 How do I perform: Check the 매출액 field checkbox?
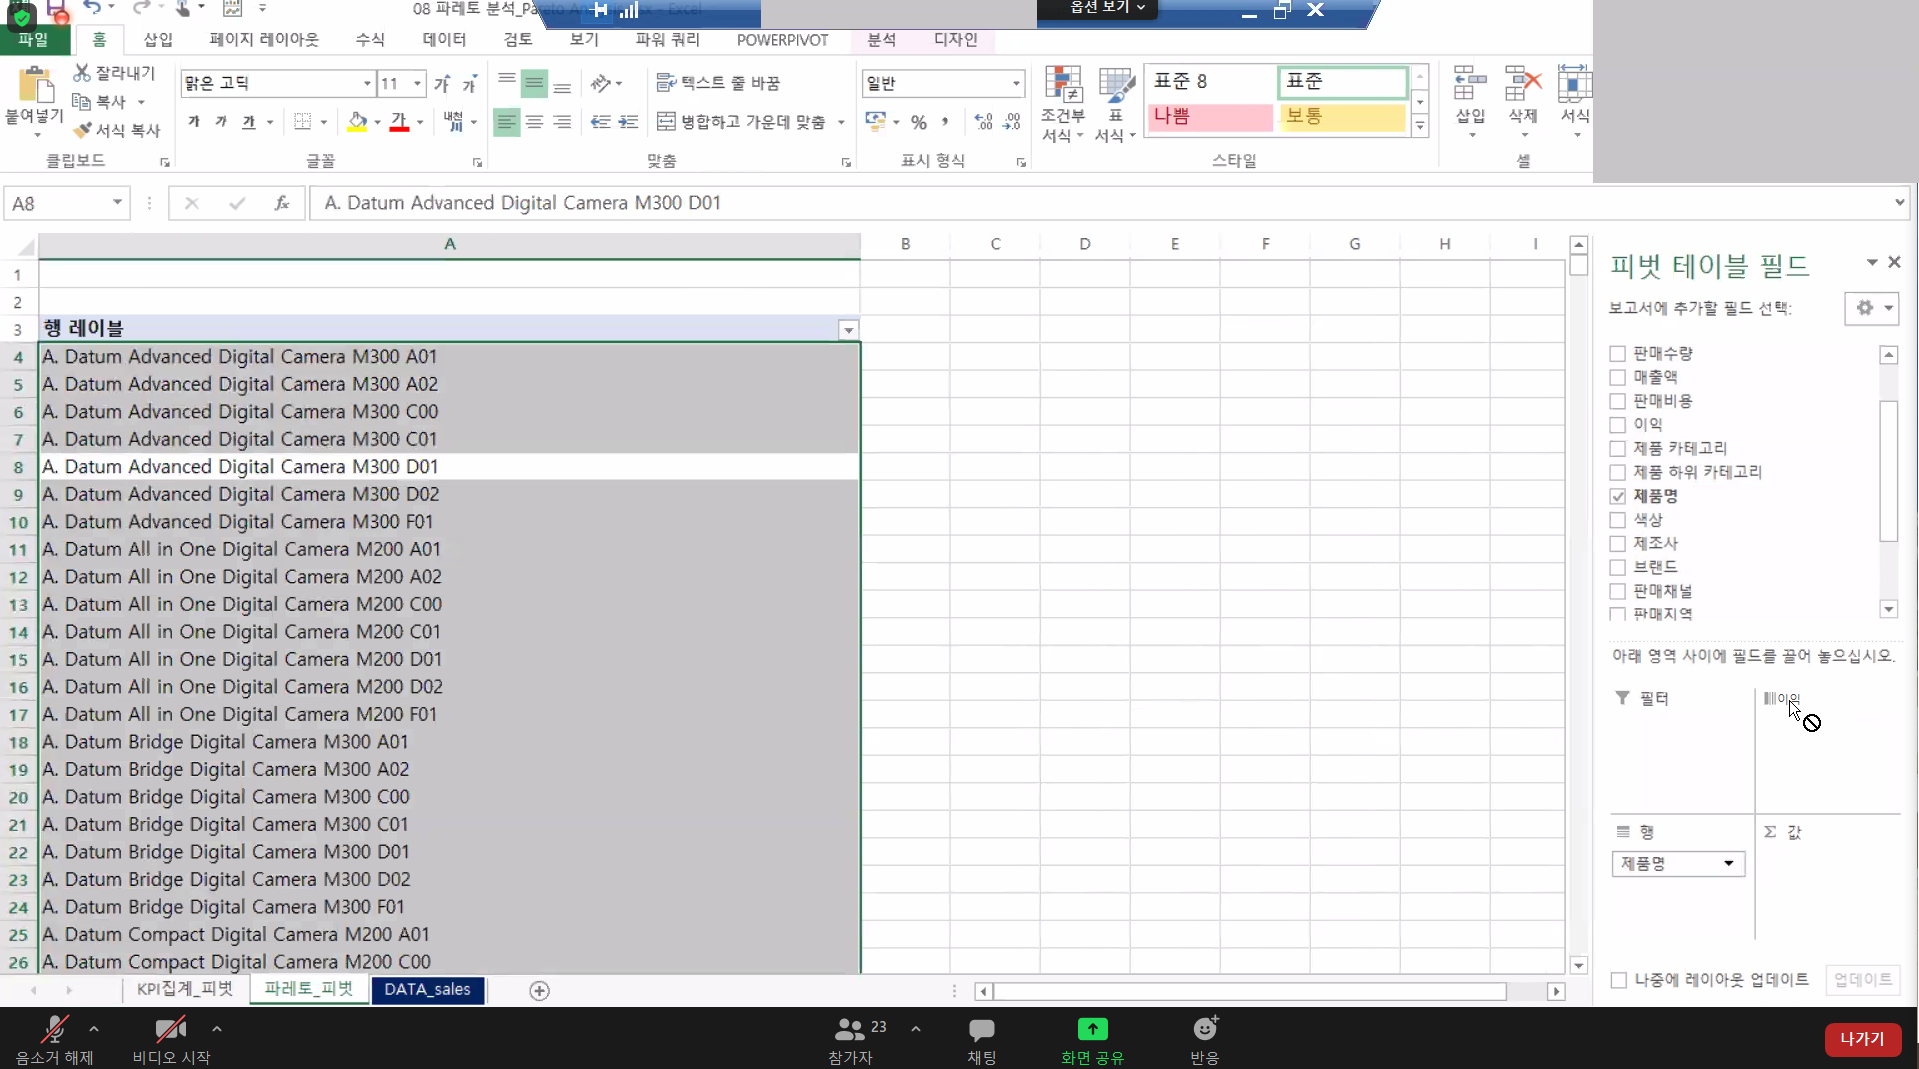pos(1617,377)
